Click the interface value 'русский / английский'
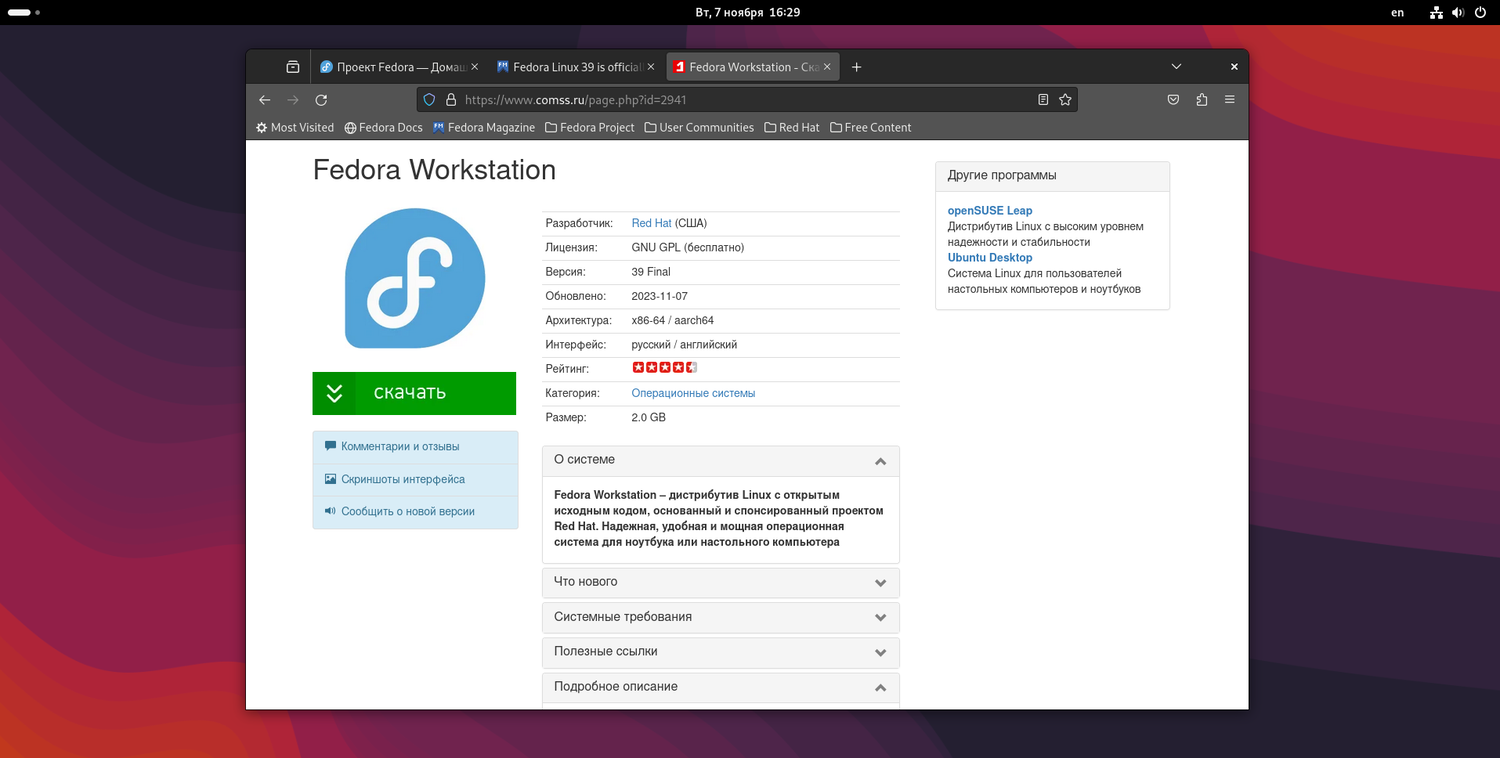 (685, 344)
